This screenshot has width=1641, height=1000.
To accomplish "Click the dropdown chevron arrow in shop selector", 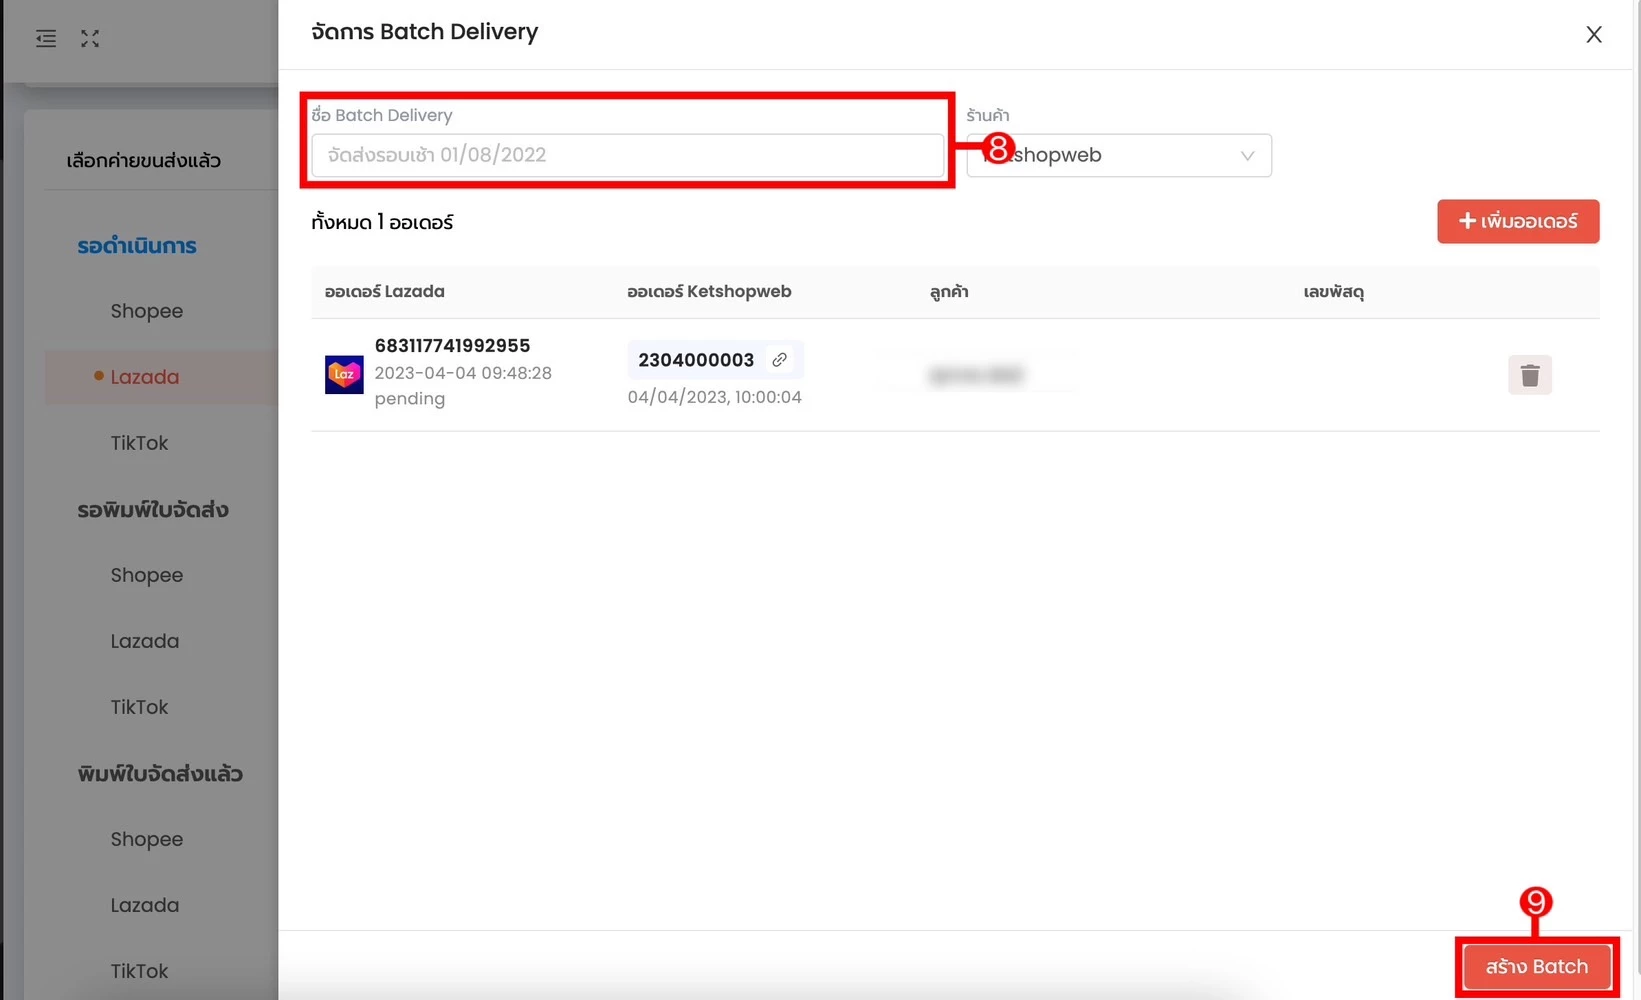I will [1247, 155].
